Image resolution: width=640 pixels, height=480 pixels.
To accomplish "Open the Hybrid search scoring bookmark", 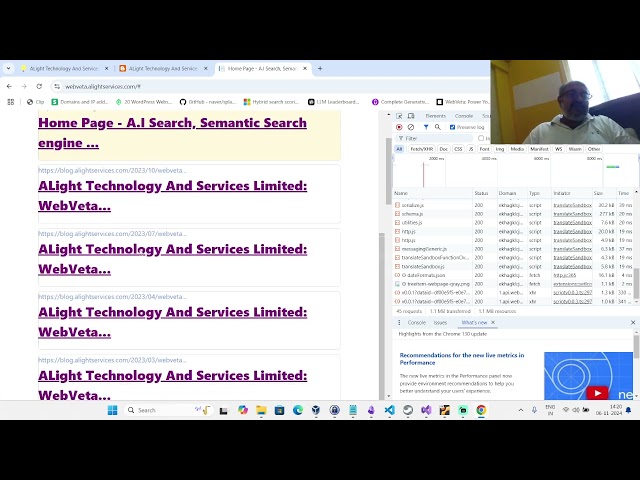I will click(271, 102).
